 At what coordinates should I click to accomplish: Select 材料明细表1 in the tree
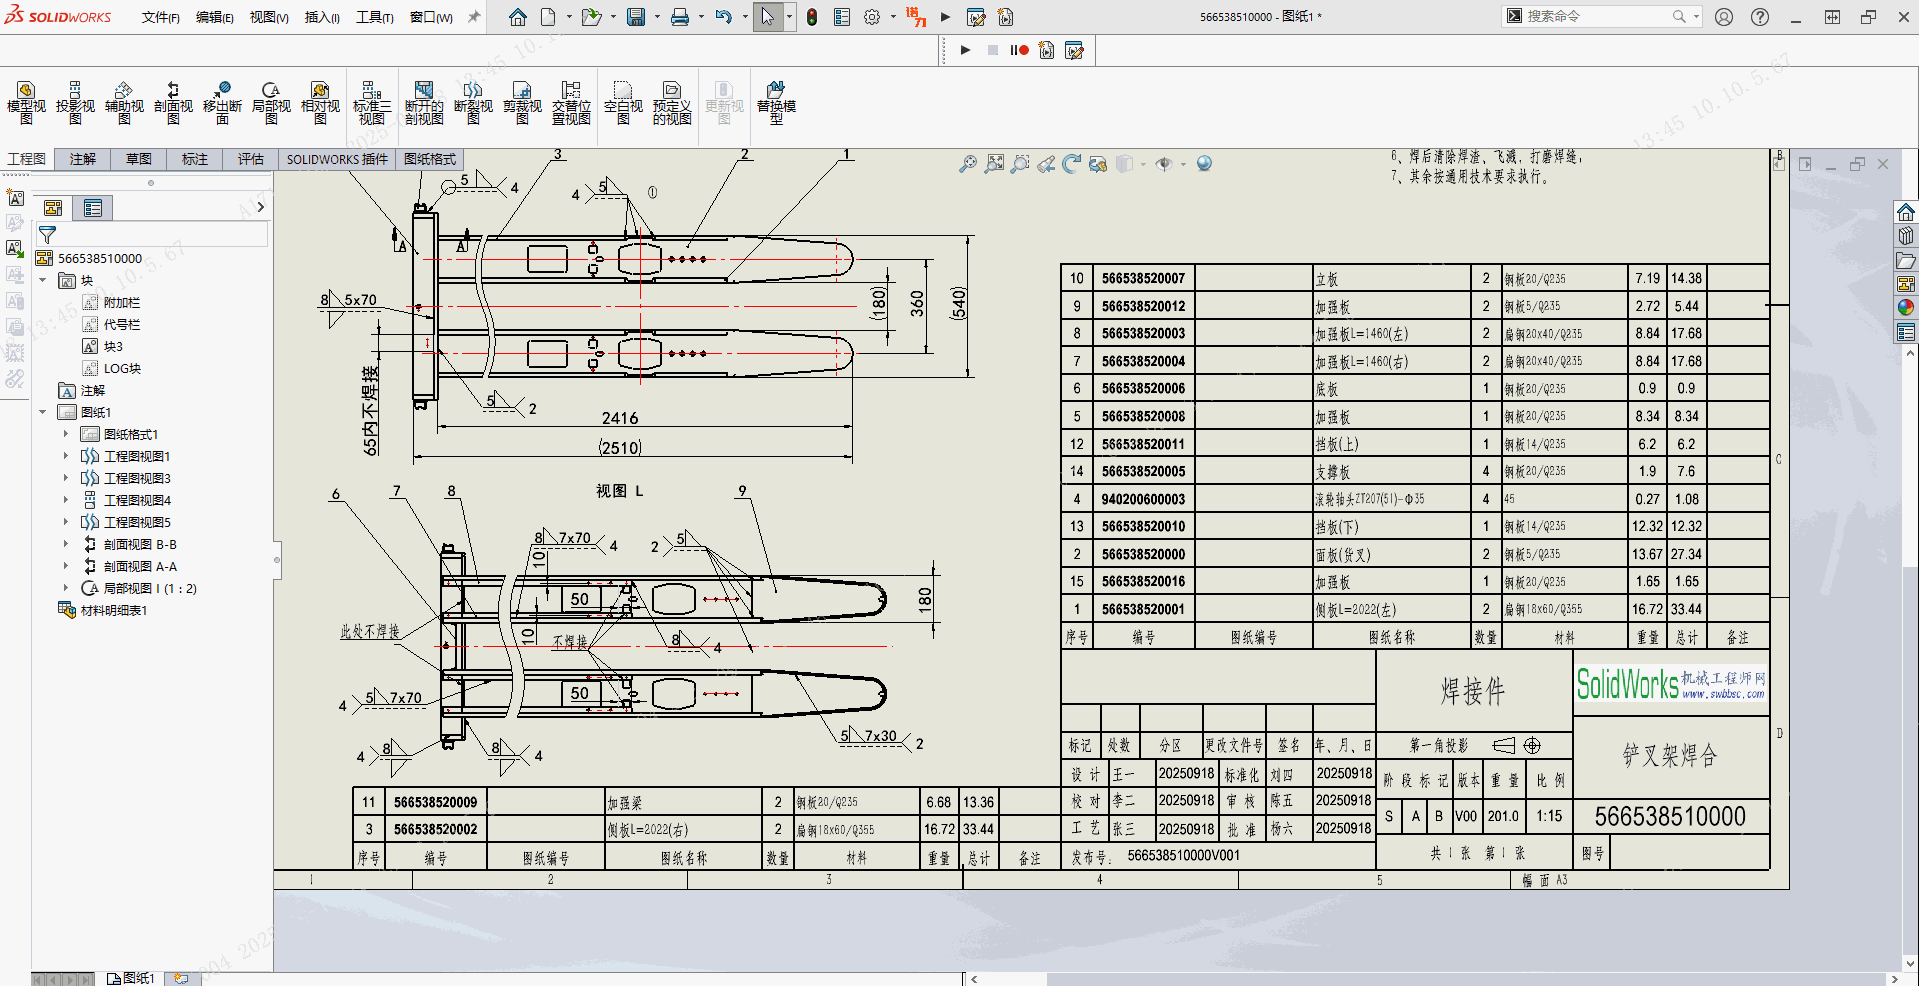(114, 610)
